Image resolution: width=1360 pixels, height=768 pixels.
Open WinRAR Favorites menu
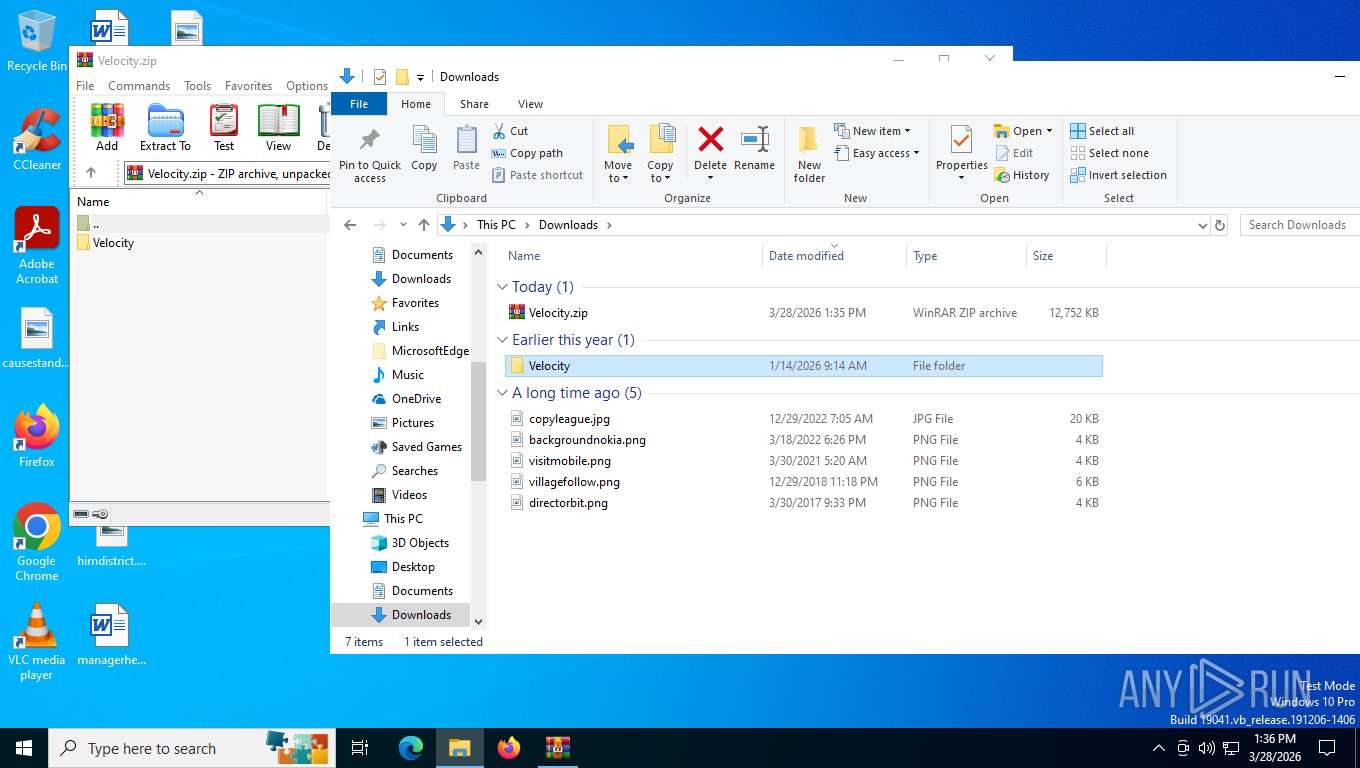(248, 86)
